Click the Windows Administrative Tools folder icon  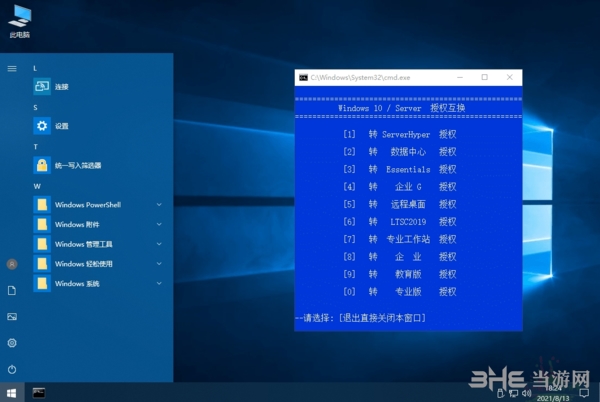(42, 244)
